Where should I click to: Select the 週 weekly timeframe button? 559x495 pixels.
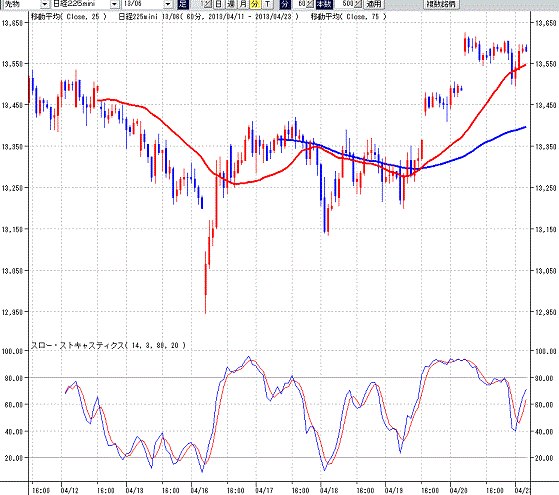click(x=231, y=4)
